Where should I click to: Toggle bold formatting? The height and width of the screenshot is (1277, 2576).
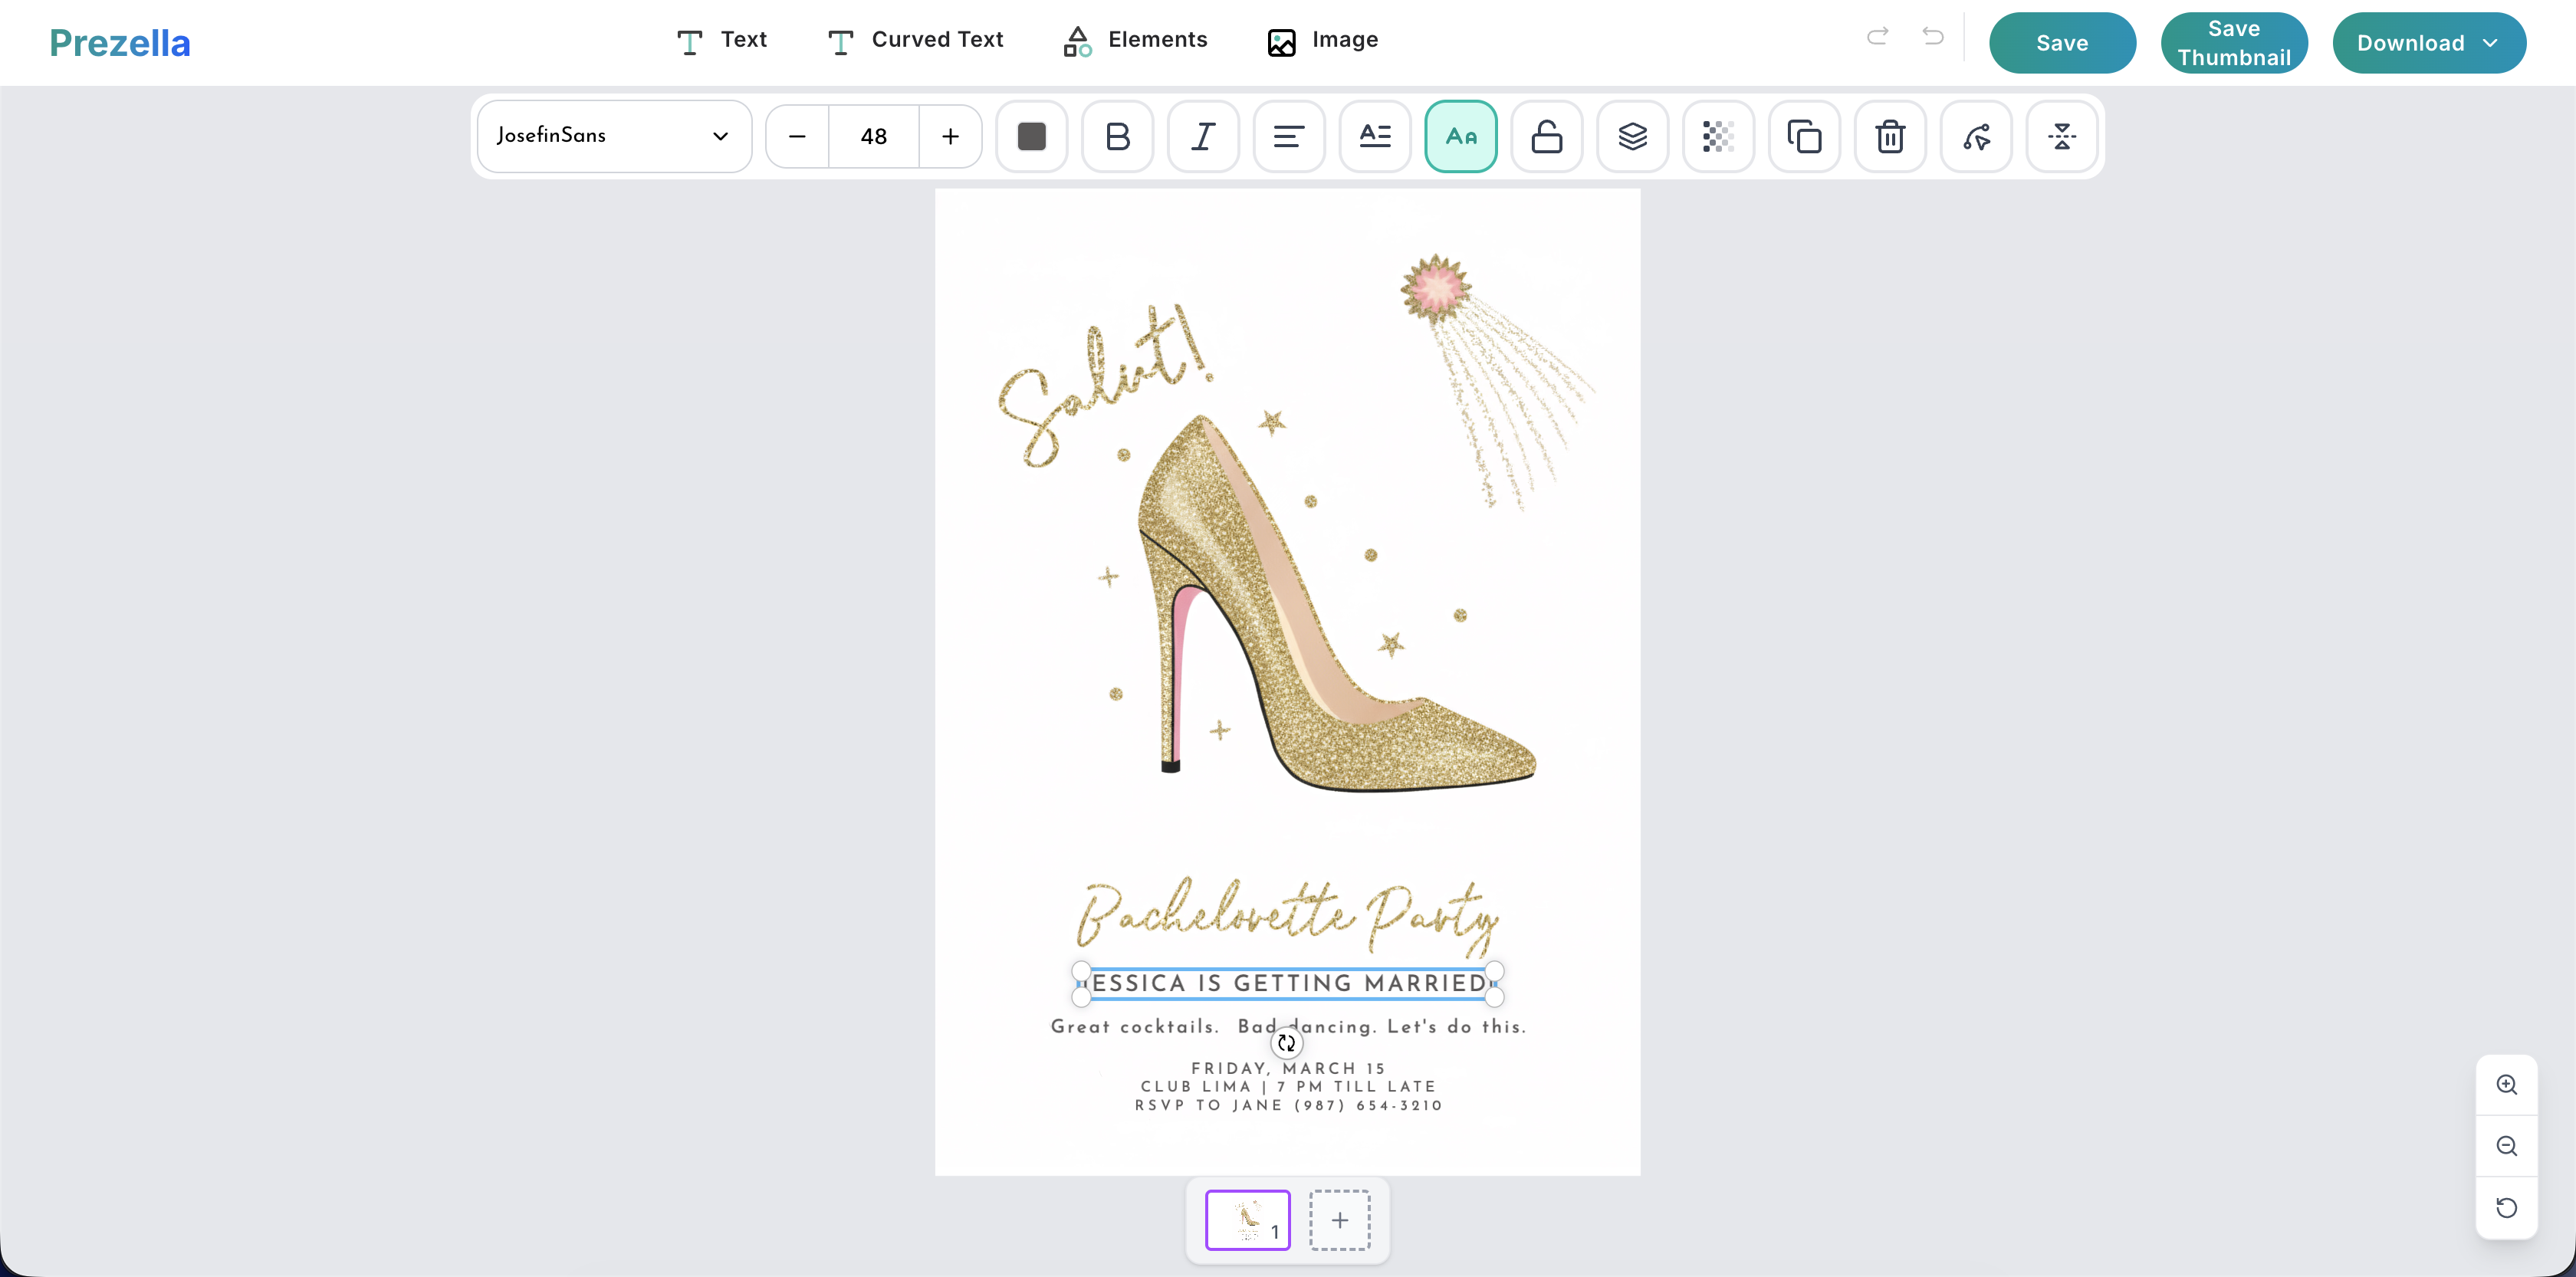pos(1117,136)
